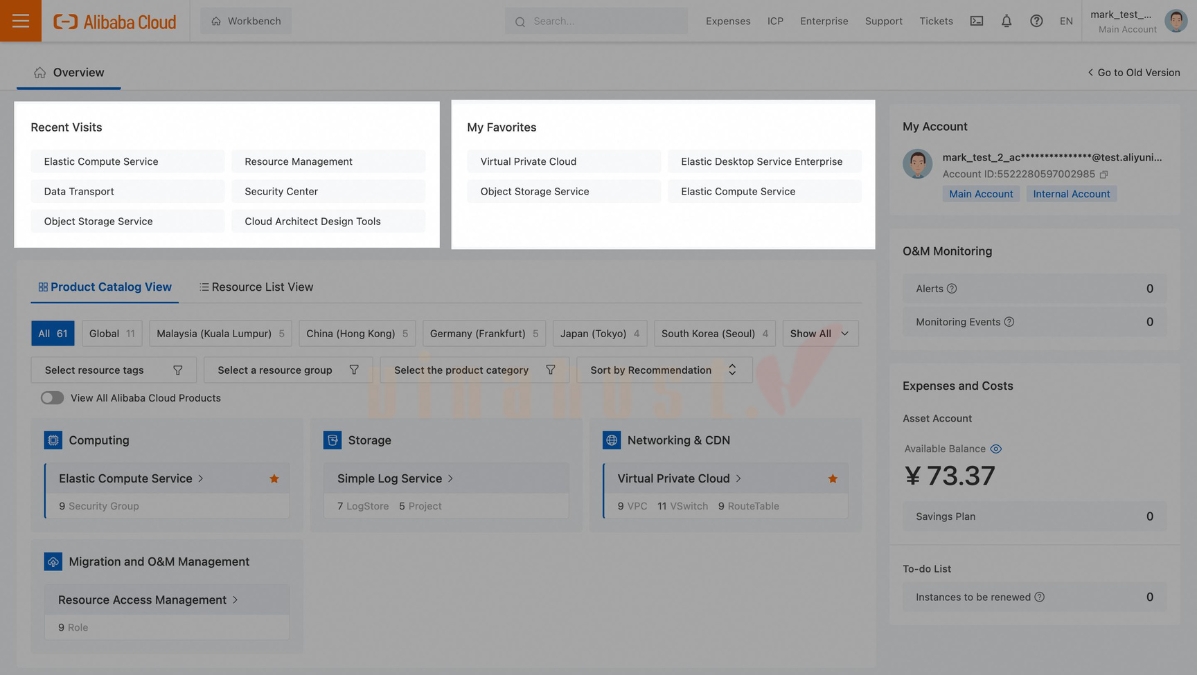Expand the Show All regions dropdown
The image size is (1200, 675).
point(820,334)
